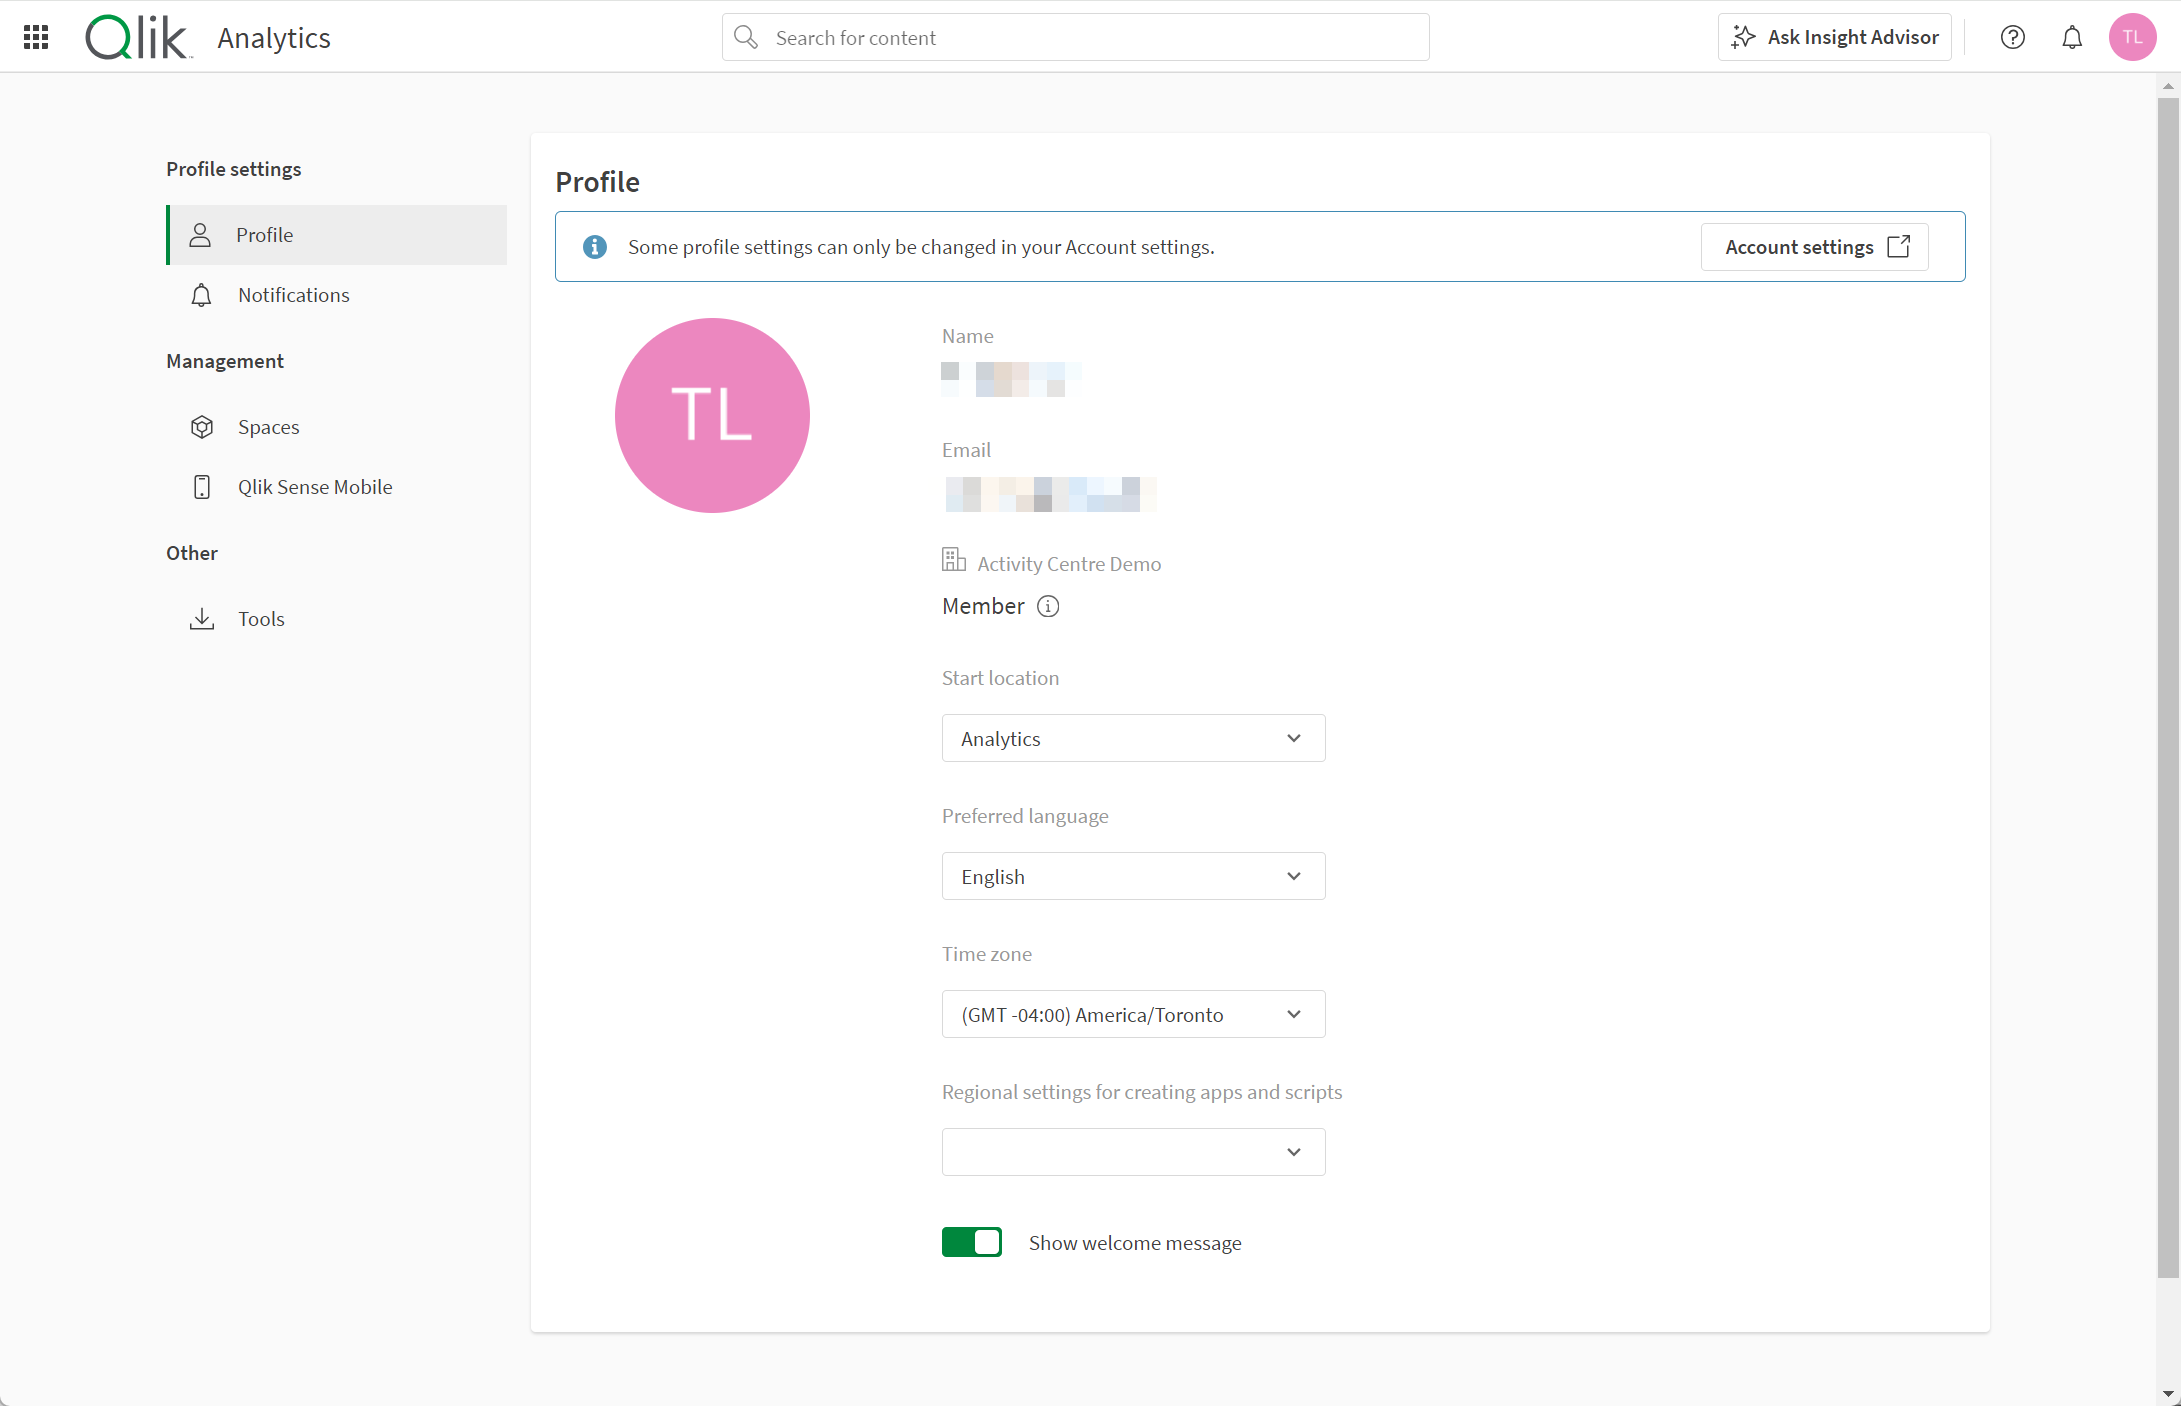This screenshot has width=2181, height=1406.
Task: Click the TL user avatar in header
Action: tap(2132, 37)
